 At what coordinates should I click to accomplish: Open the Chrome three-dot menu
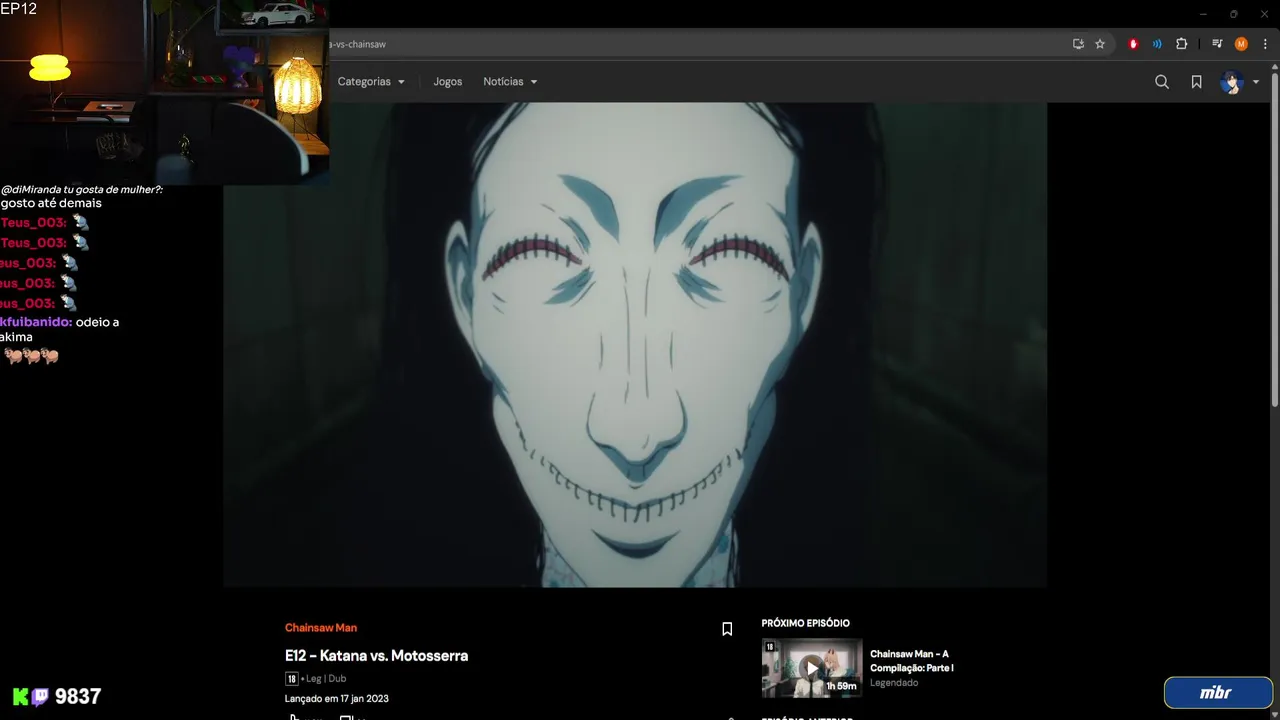click(1265, 44)
